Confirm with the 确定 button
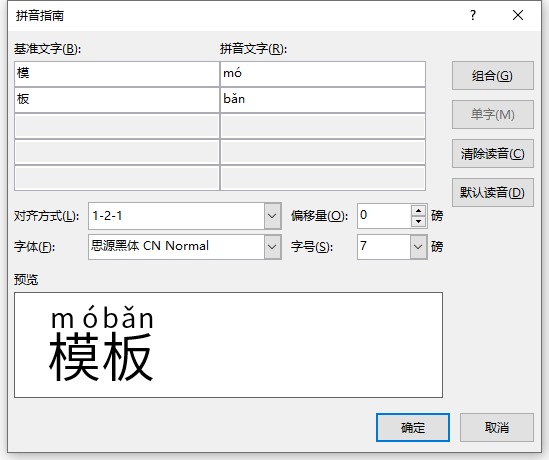This screenshot has height=460, width=549. 413,427
